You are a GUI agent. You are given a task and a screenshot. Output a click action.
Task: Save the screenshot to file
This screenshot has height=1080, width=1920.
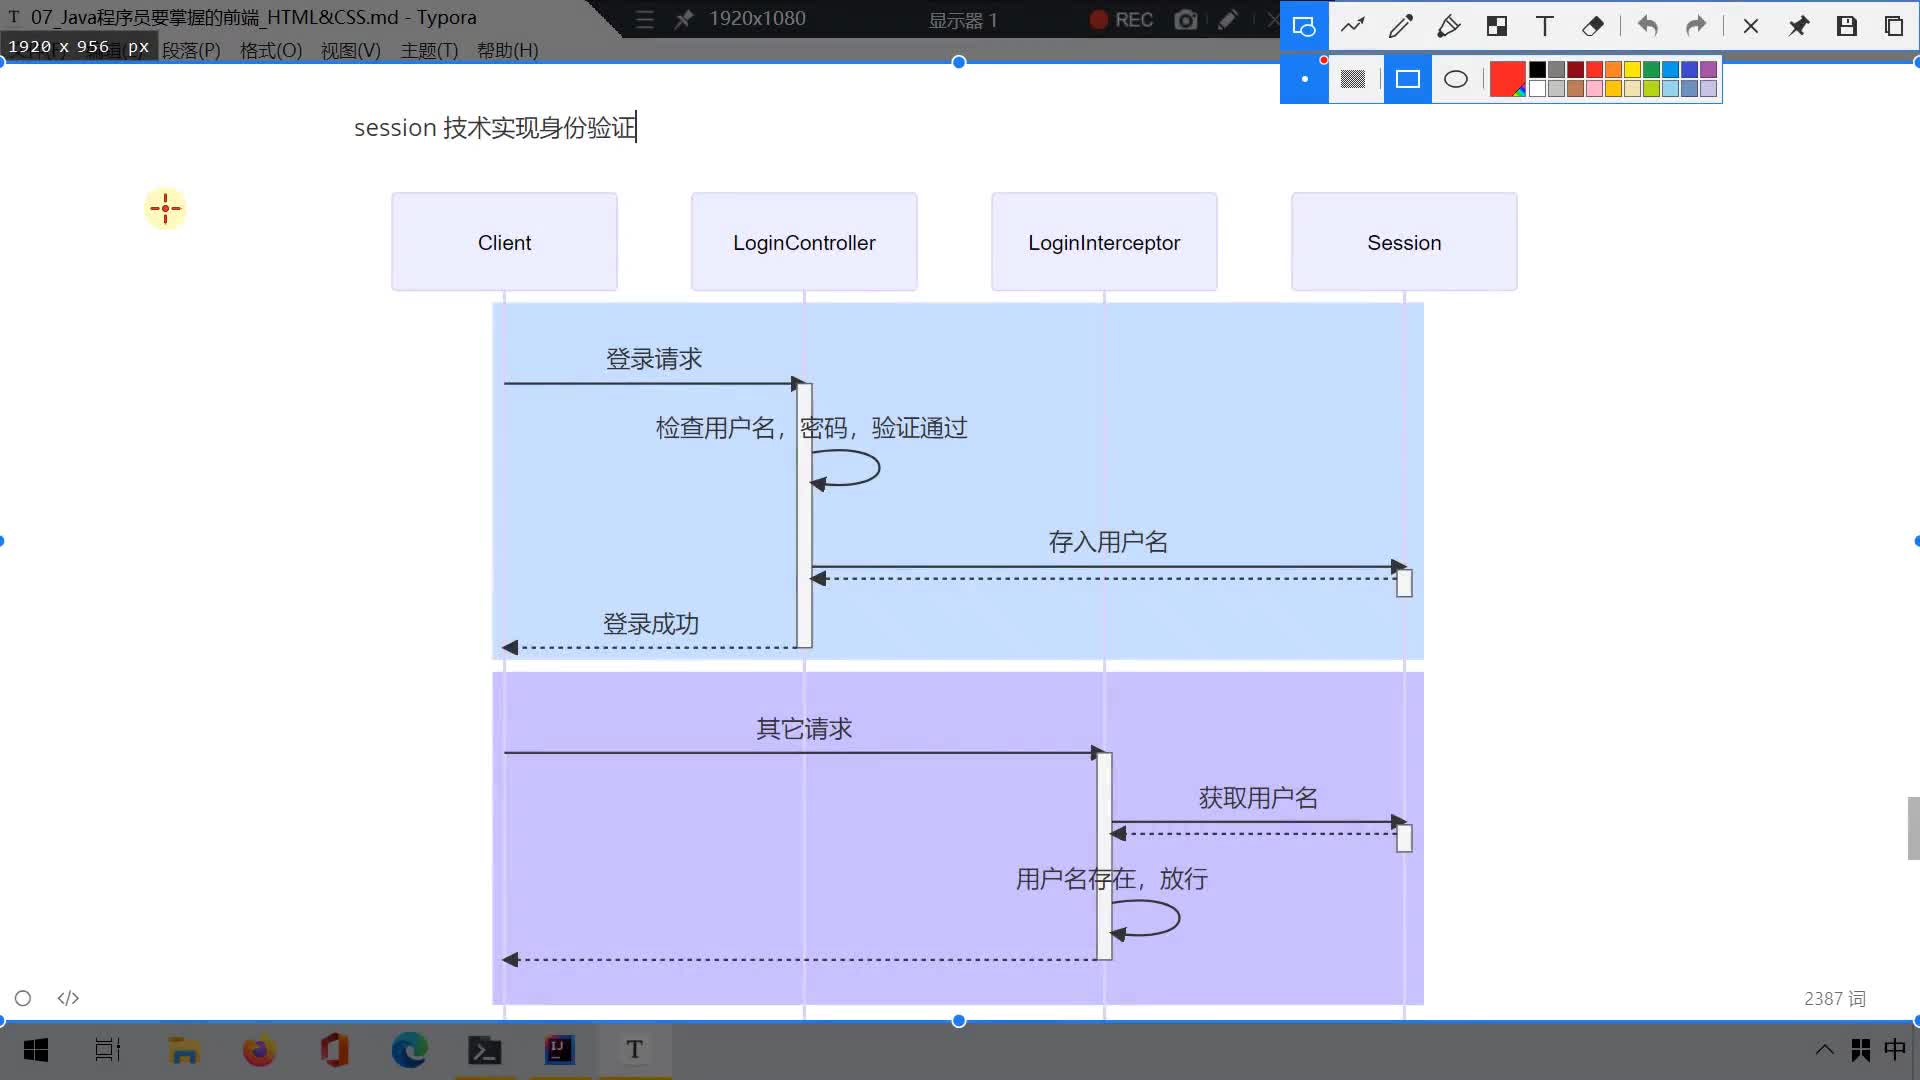click(1847, 26)
